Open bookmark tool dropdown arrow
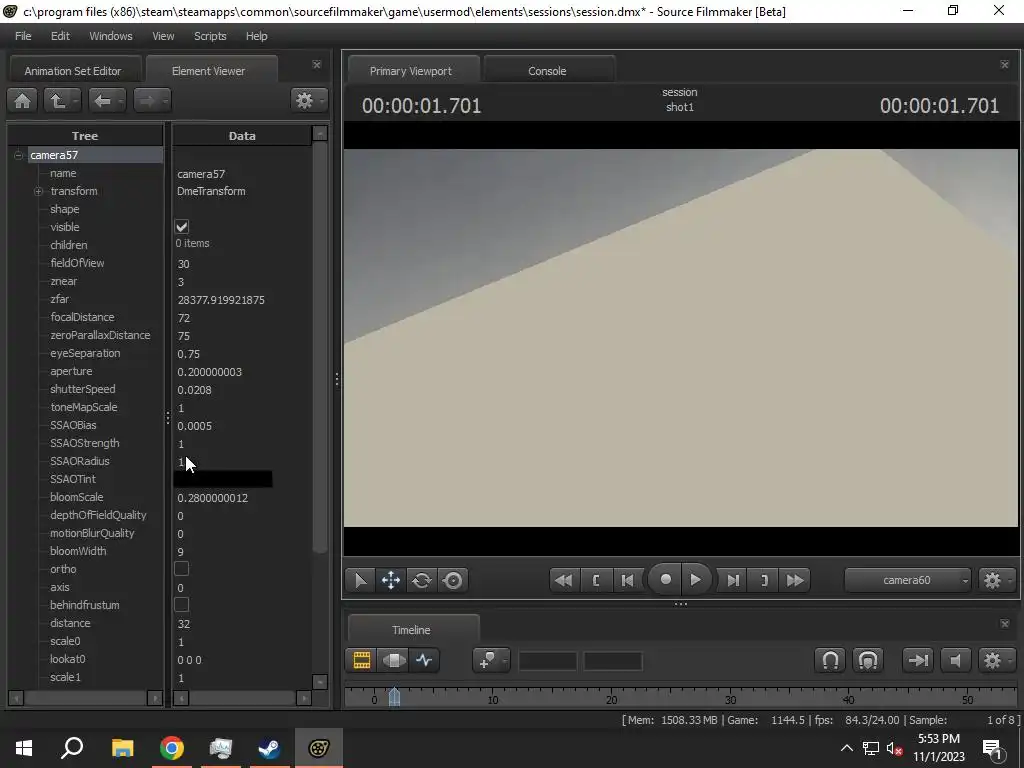 click(504, 661)
